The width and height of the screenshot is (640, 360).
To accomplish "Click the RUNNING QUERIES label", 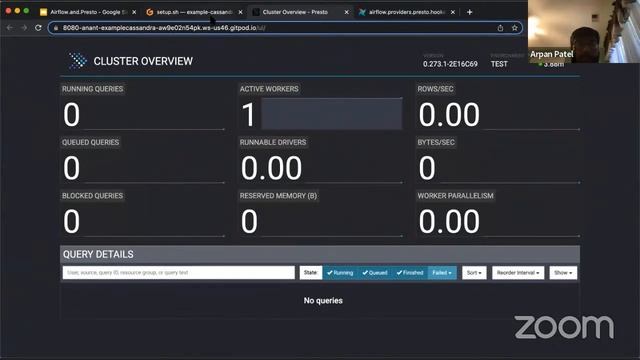I will point(92,89).
